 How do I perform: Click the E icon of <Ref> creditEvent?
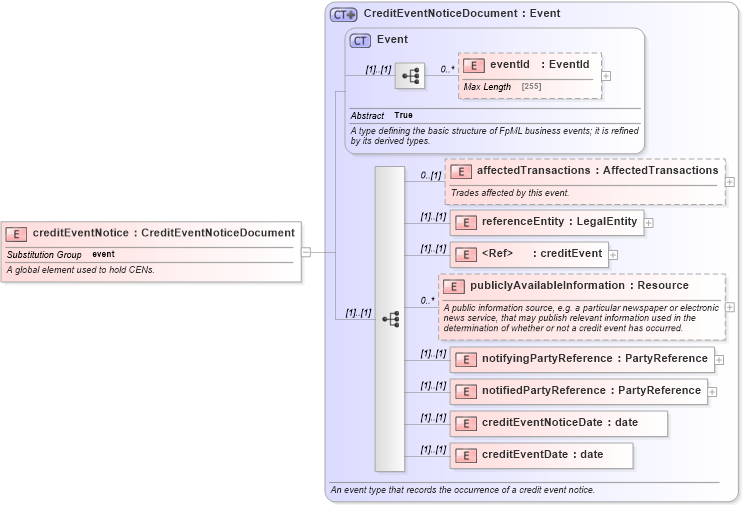pos(465,255)
